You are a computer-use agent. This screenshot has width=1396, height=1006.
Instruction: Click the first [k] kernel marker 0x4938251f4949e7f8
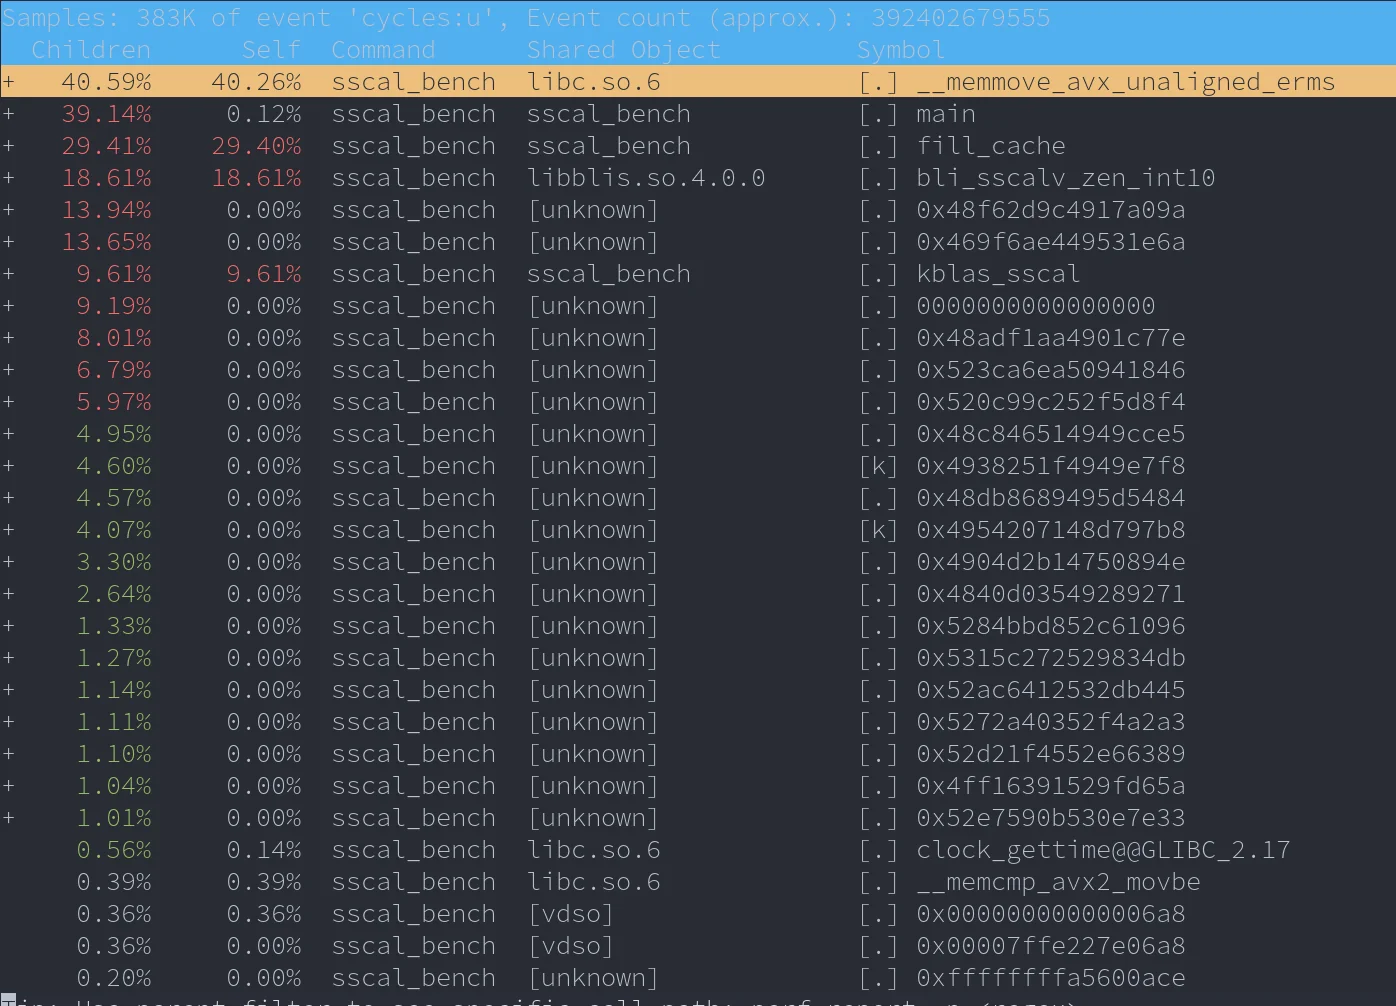point(878,466)
